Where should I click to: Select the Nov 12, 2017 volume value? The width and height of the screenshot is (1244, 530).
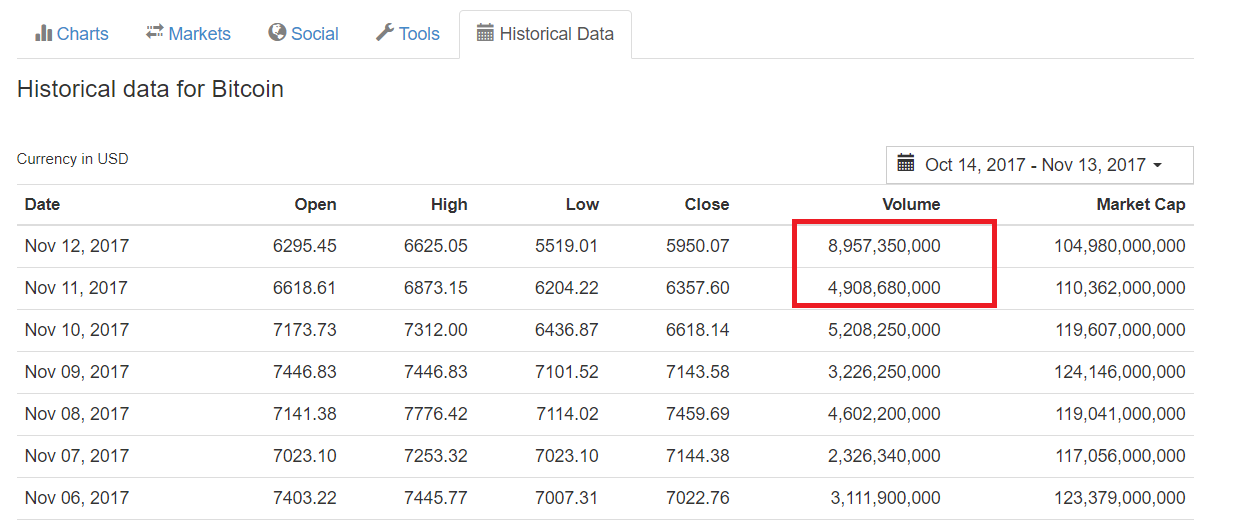tap(883, 246)
